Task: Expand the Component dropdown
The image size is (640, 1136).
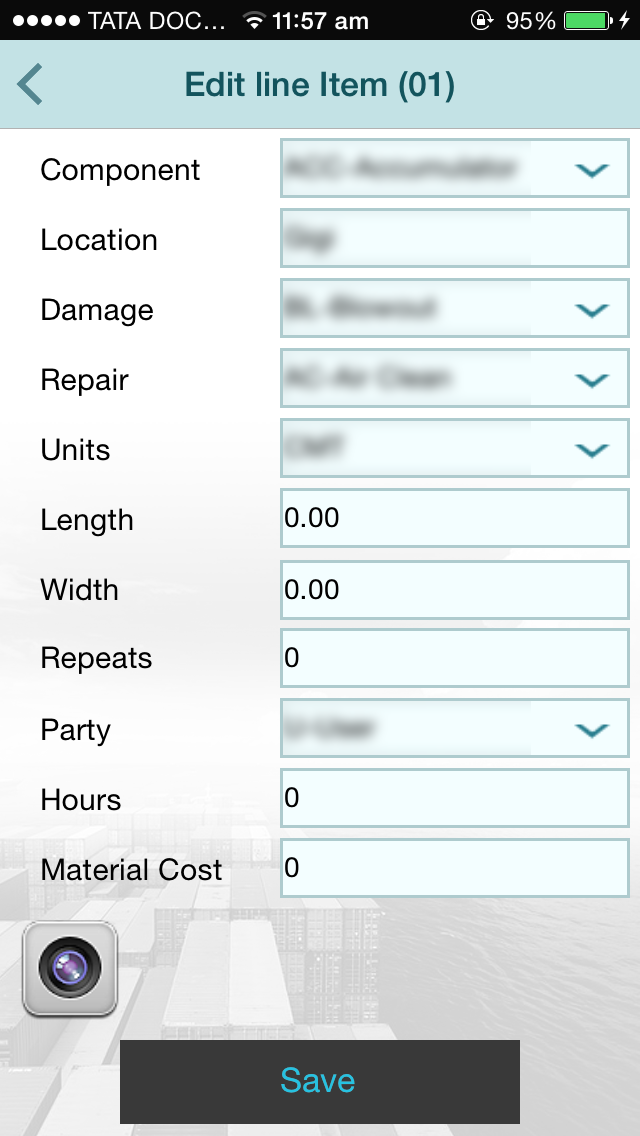Action: [455, 169]
